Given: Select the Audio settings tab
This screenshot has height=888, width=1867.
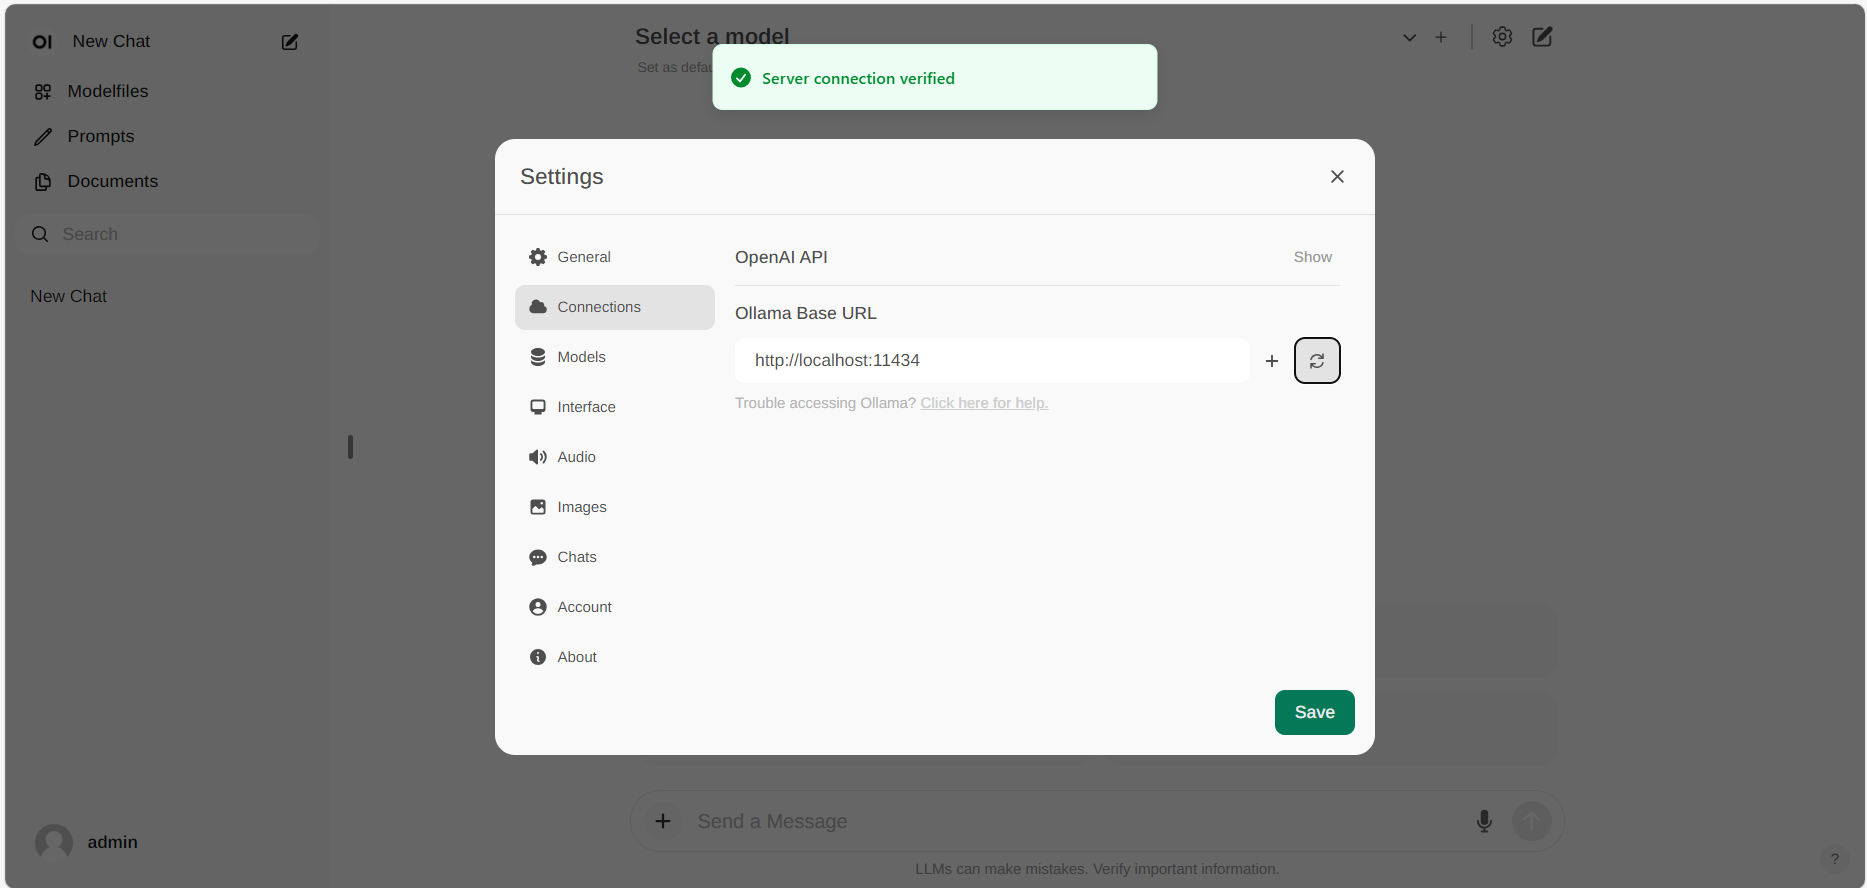Looking at the screenshot, I should click(576, 457).
